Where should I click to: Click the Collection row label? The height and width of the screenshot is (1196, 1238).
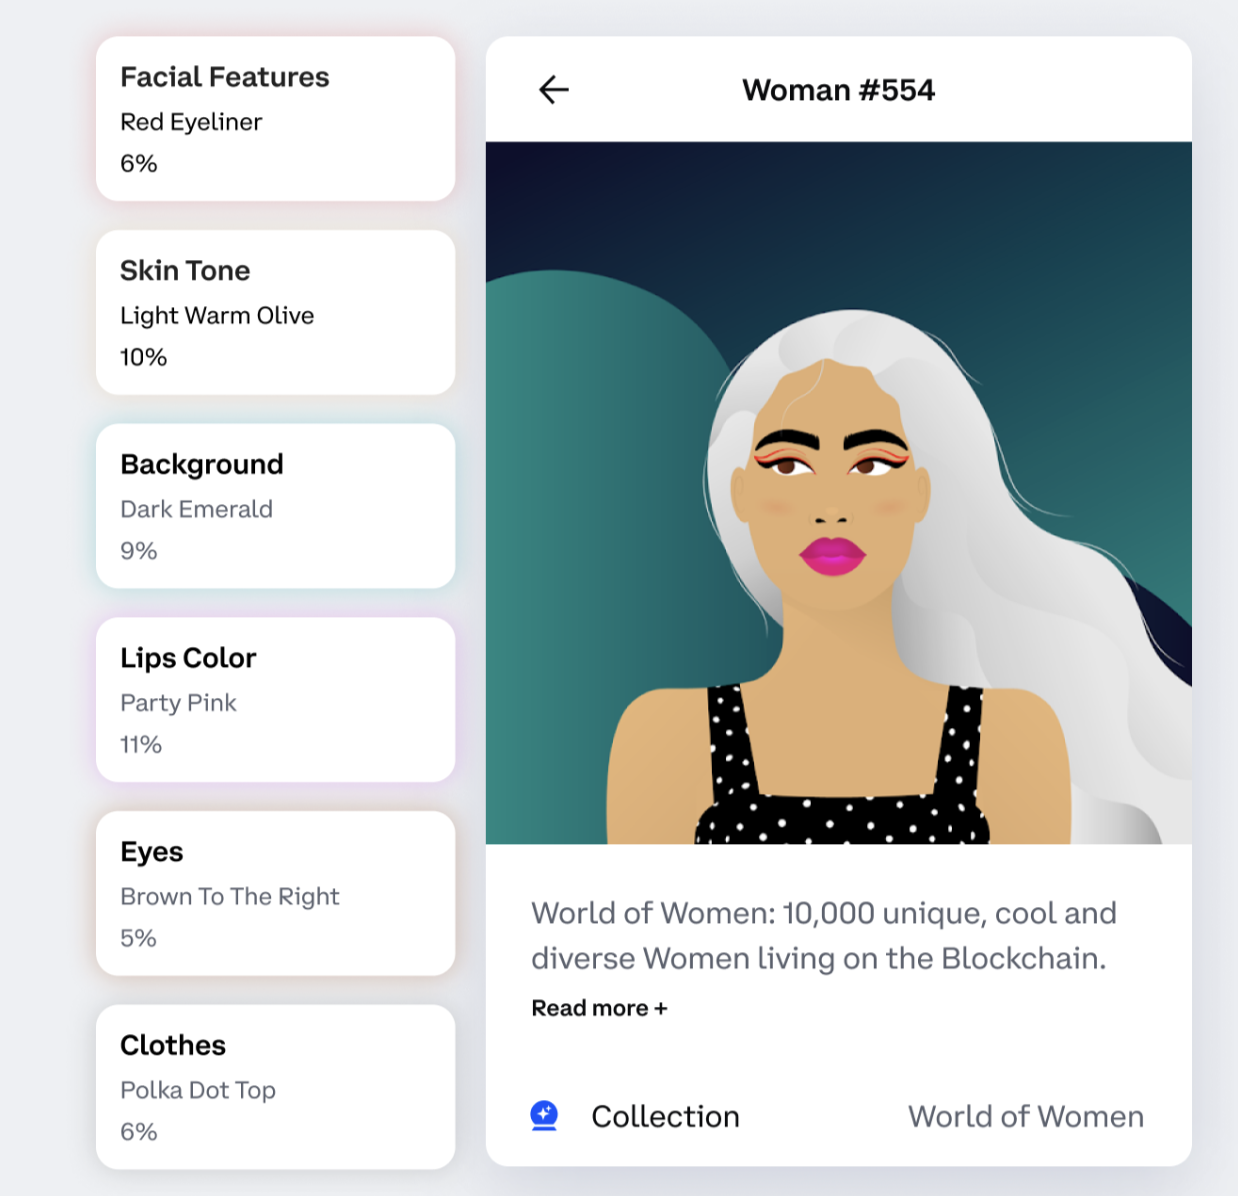click(665, 1116)
